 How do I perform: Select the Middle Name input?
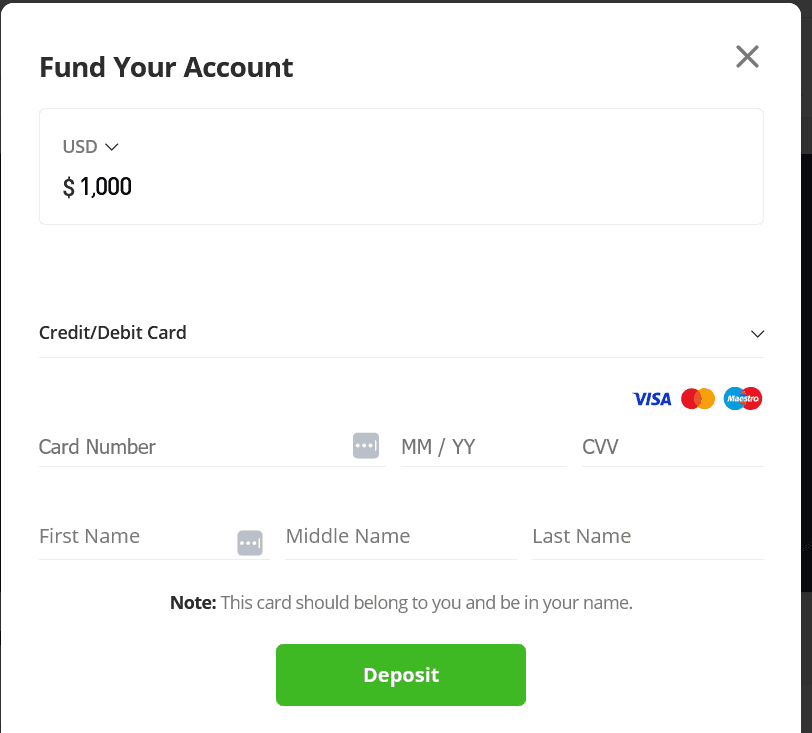point(400,537)
